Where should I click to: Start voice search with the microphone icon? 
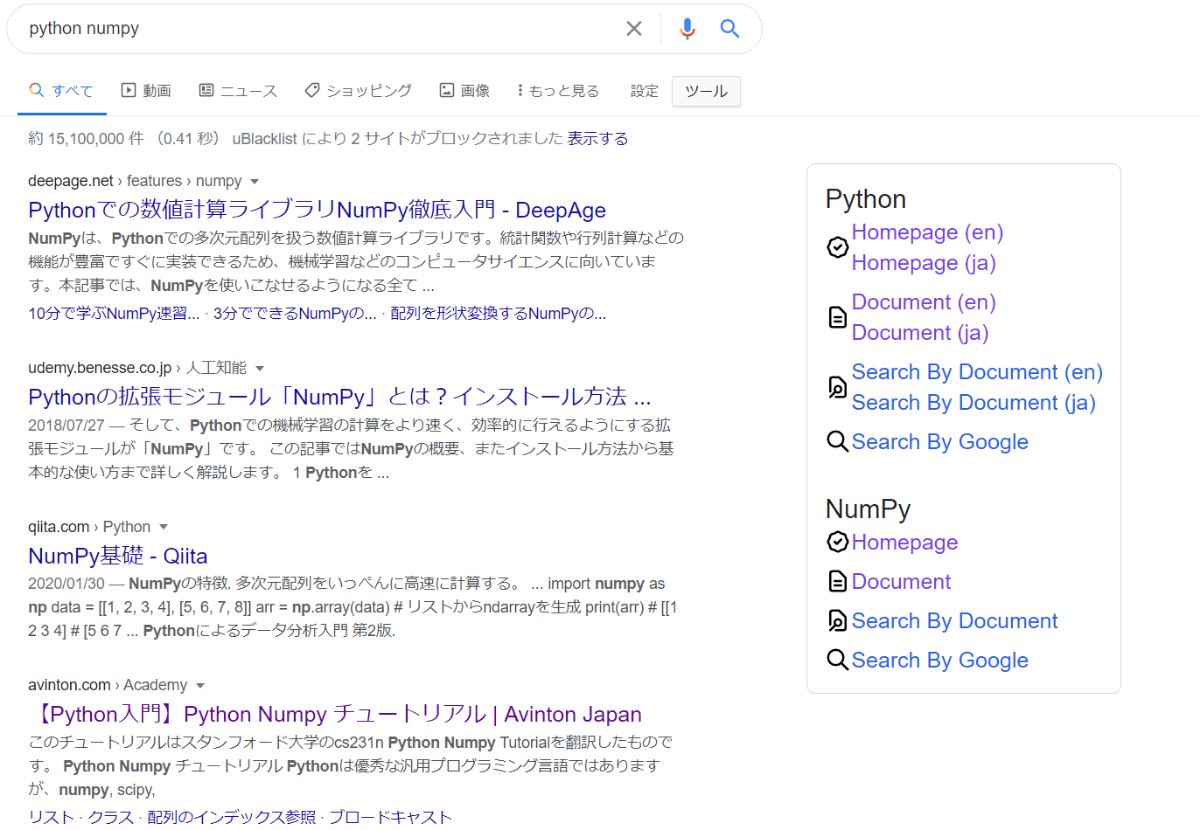(687, 29)
